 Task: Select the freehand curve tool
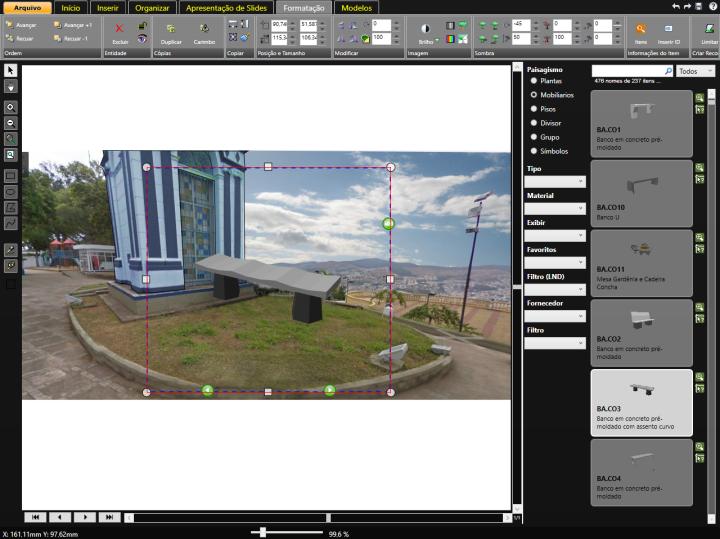click(11, 224)
